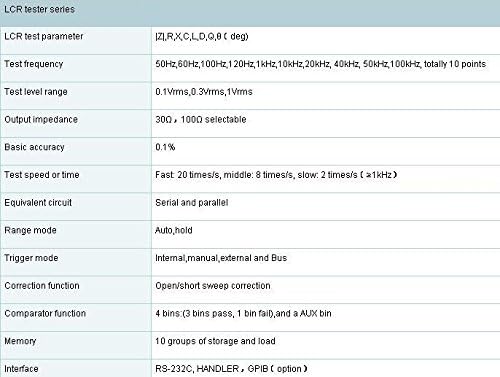Viewport: 500px width, 377px height.
Task: Click the '4 bins:(3 bins pass' value
Action: point(243,313)
